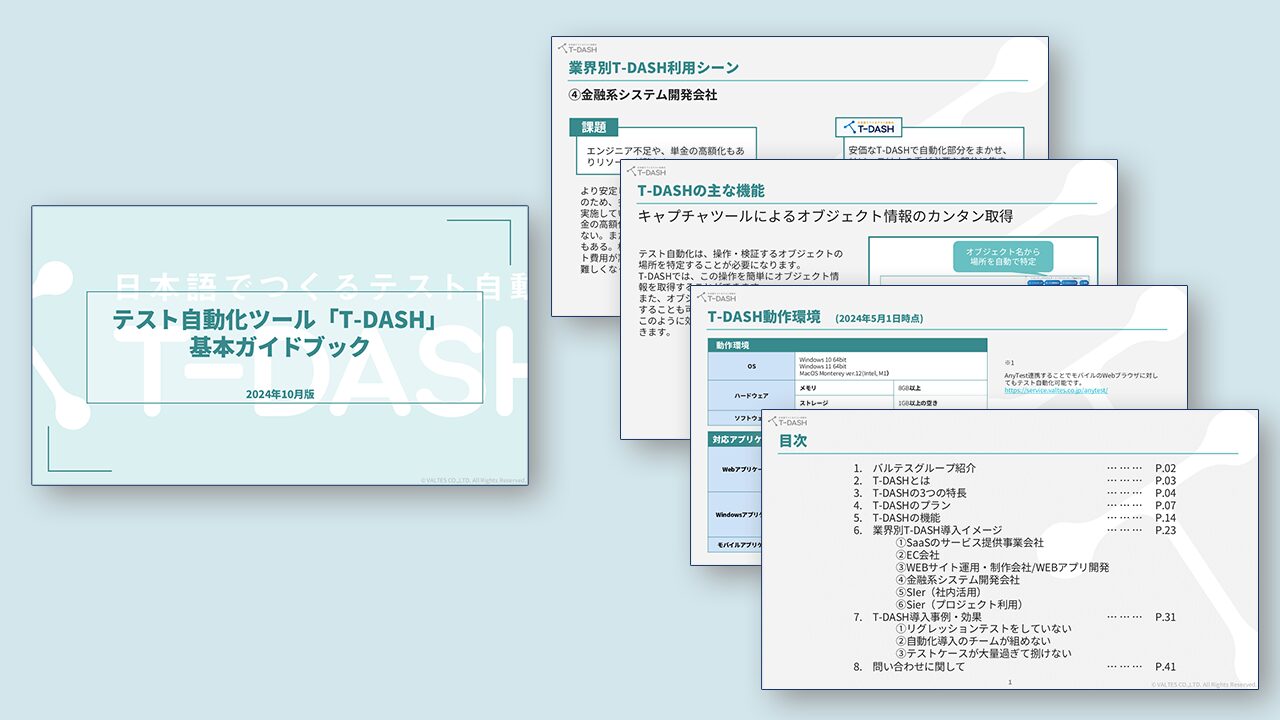Select the 目次 slide in the stack

tap(1010, 560)
